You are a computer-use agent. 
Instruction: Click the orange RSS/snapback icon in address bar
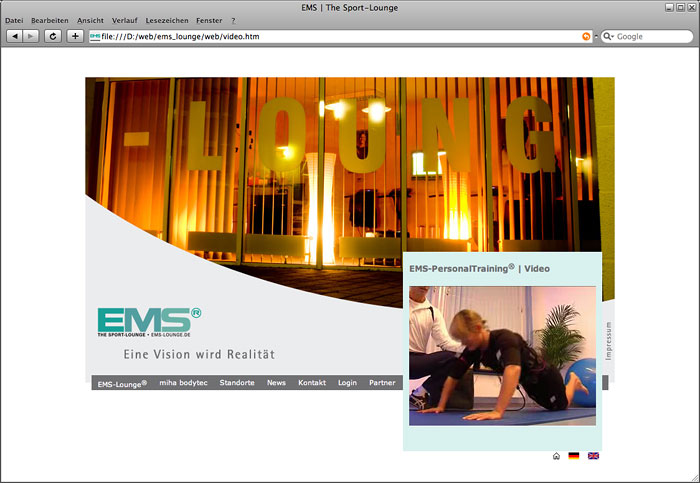[x=586, y=37]
